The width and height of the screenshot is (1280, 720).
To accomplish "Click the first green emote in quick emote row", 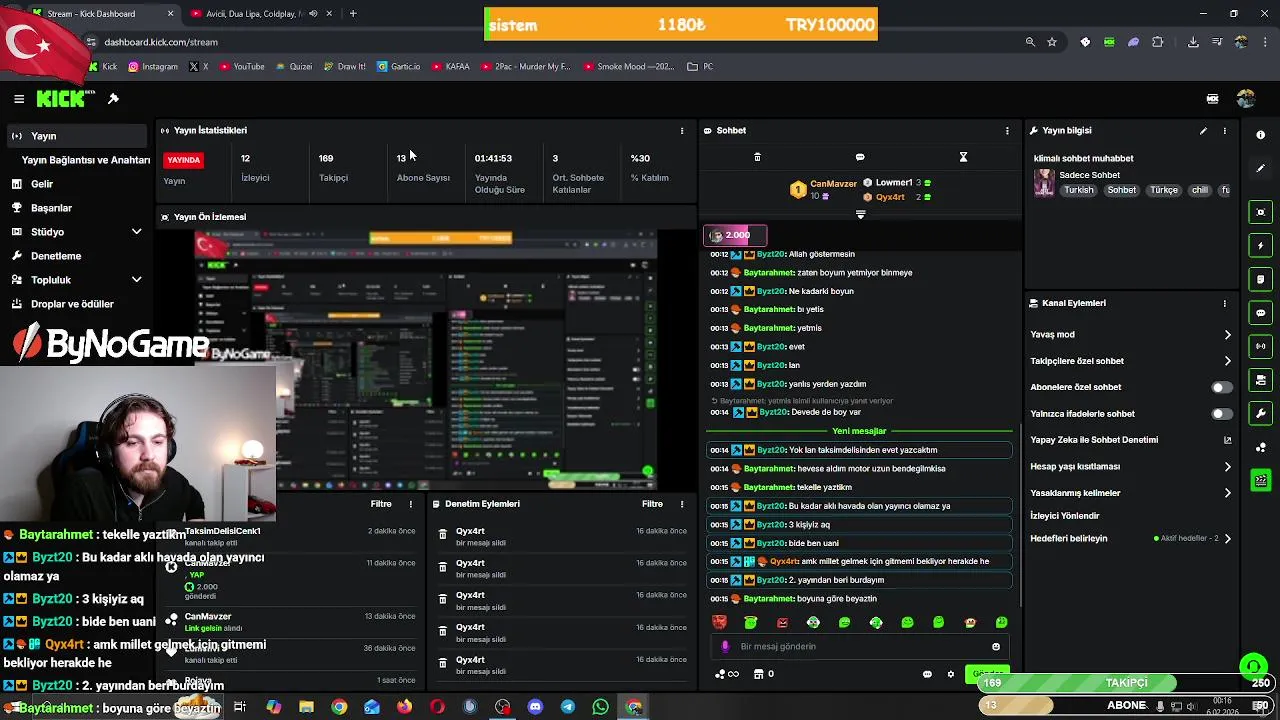I will click(x=751, y=622).
